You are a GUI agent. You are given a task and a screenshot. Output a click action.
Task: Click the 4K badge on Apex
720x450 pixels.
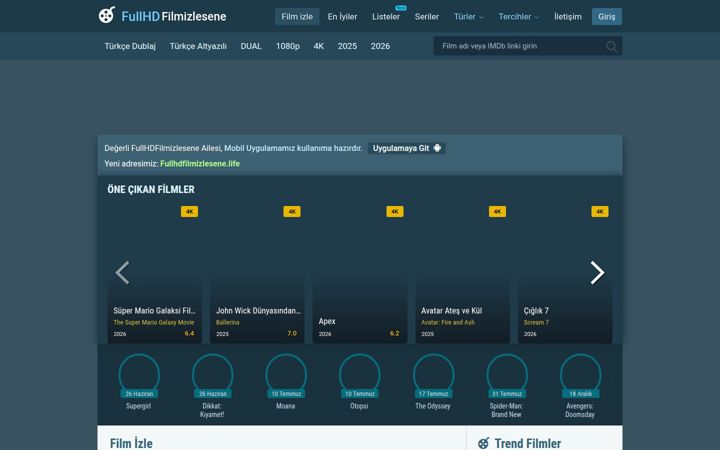pos(394,211)
